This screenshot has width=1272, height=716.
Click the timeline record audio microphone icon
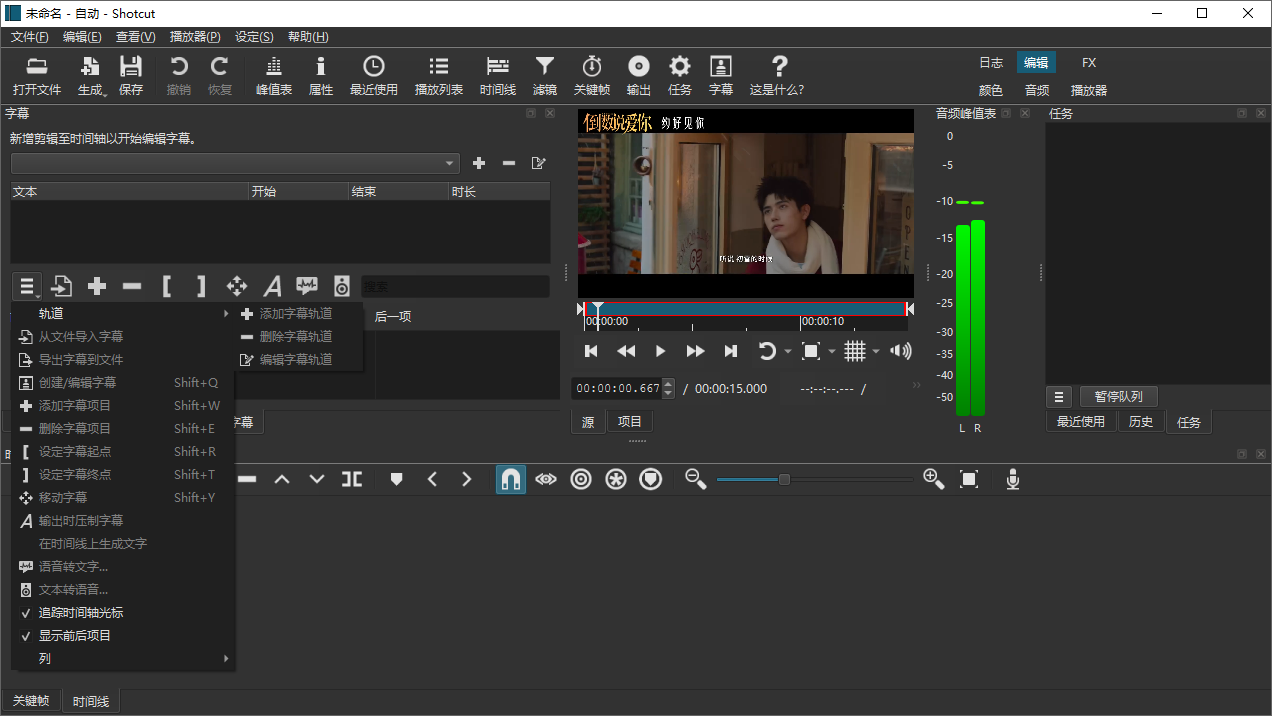pos(1012,480)
